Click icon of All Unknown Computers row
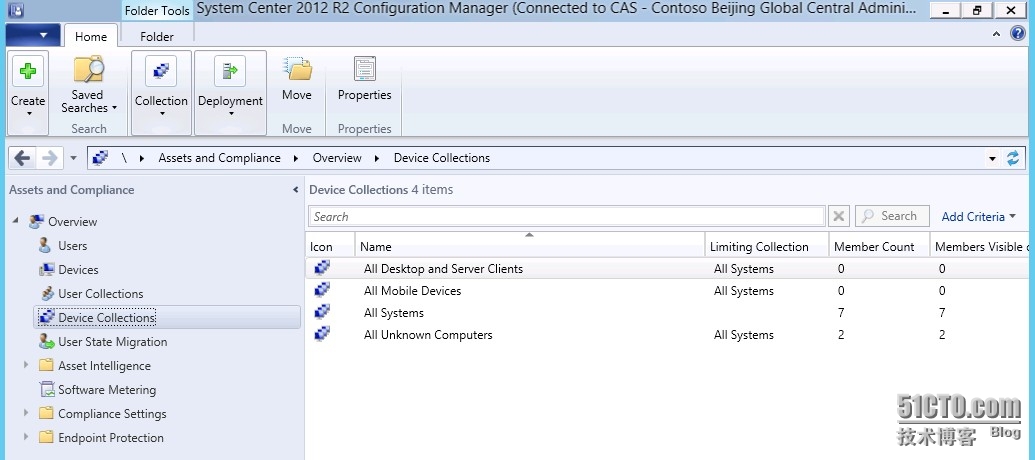 pyautogui.click(x=321, y=334)
